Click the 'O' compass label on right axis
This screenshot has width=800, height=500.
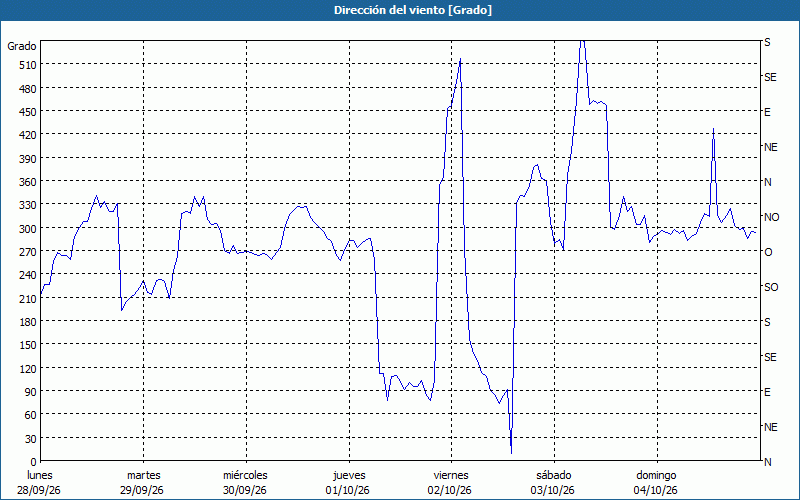coord(768,252)
